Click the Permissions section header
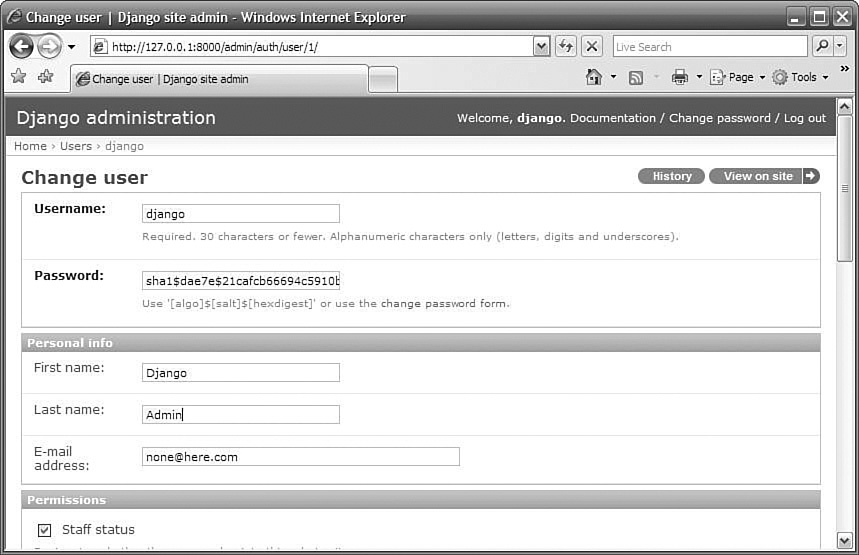Screen dimensions: 859x555 coord(421,500)
